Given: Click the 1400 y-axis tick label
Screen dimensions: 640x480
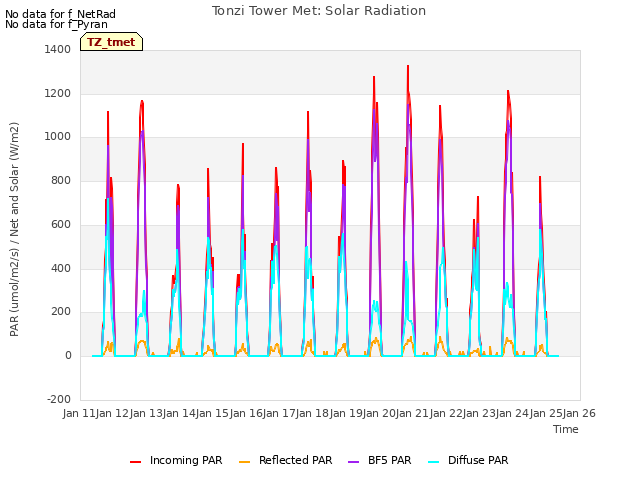Looking at the screenshot, I should (58, 49).
